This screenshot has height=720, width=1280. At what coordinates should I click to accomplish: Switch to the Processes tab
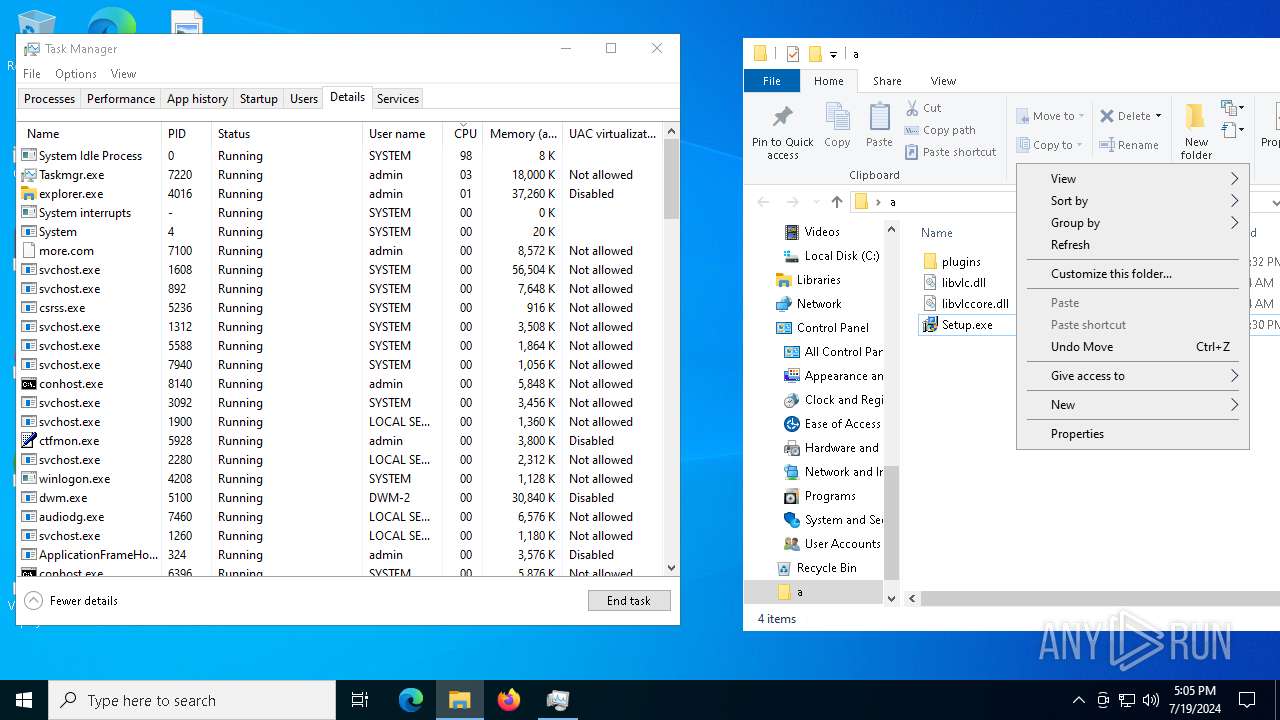coord(49,99)
